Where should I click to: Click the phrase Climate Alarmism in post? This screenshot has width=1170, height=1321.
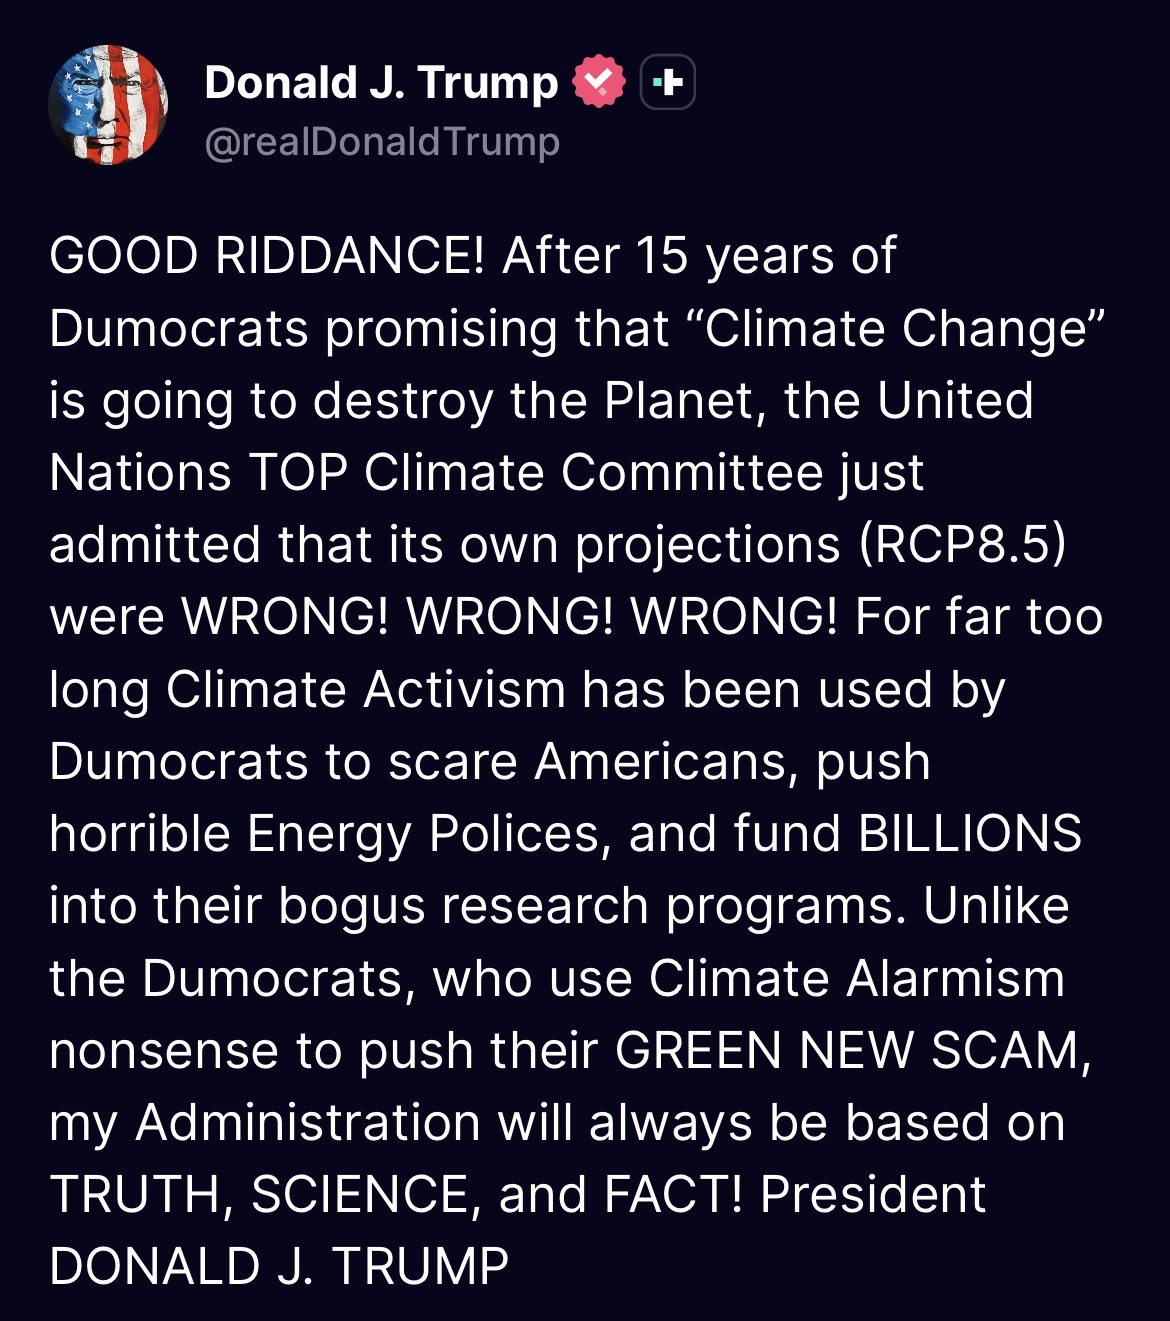pos(857,978)
